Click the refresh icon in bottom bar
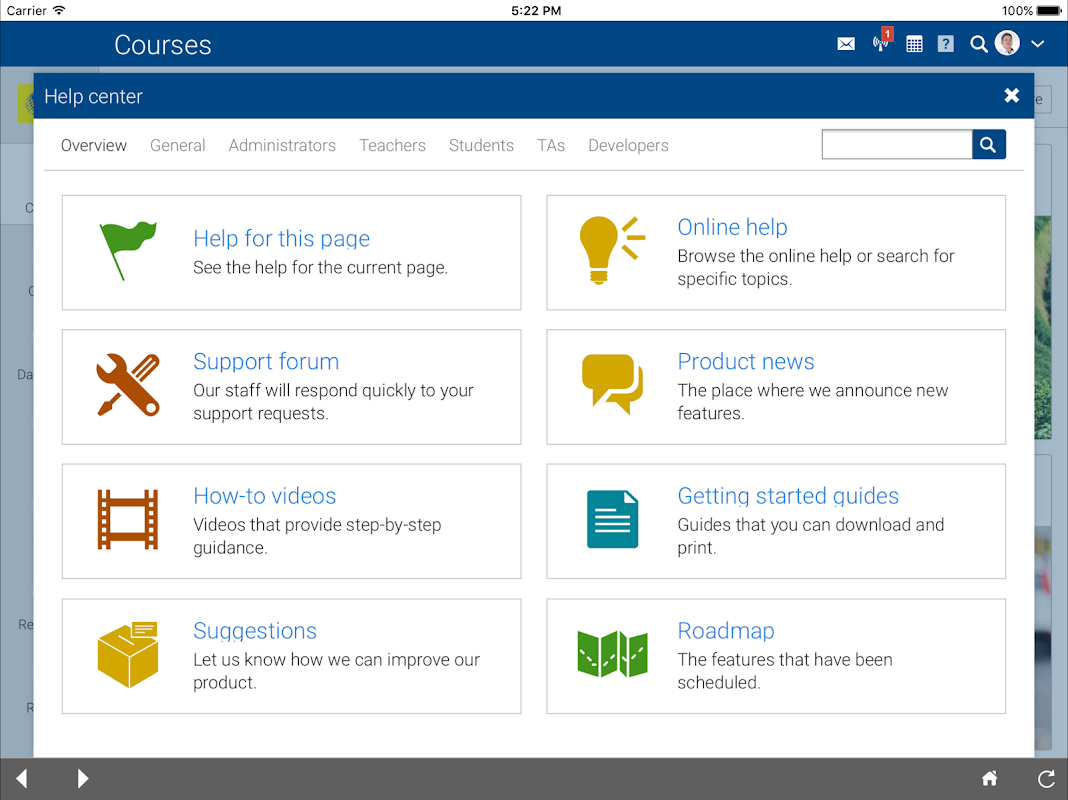Image resolution: width=1068 pixels, height=800 pixels. click(x=1046, y=778)
